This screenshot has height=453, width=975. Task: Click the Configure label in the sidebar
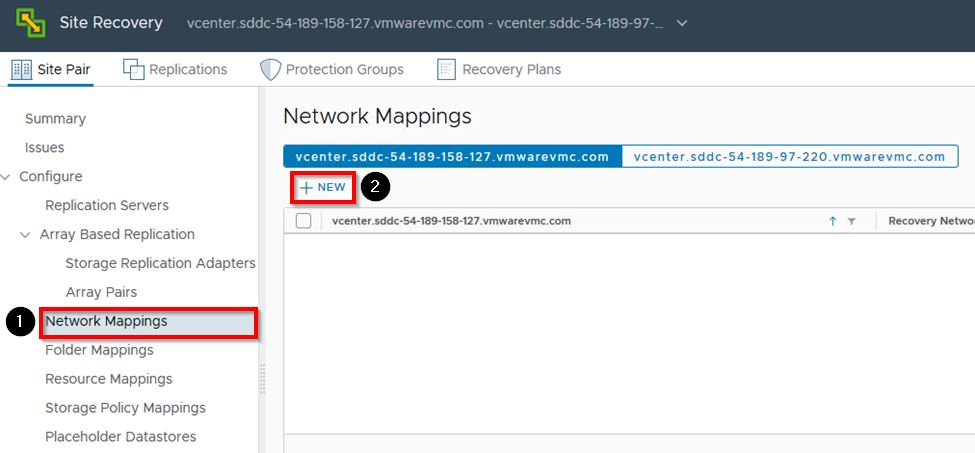(50, 176)
